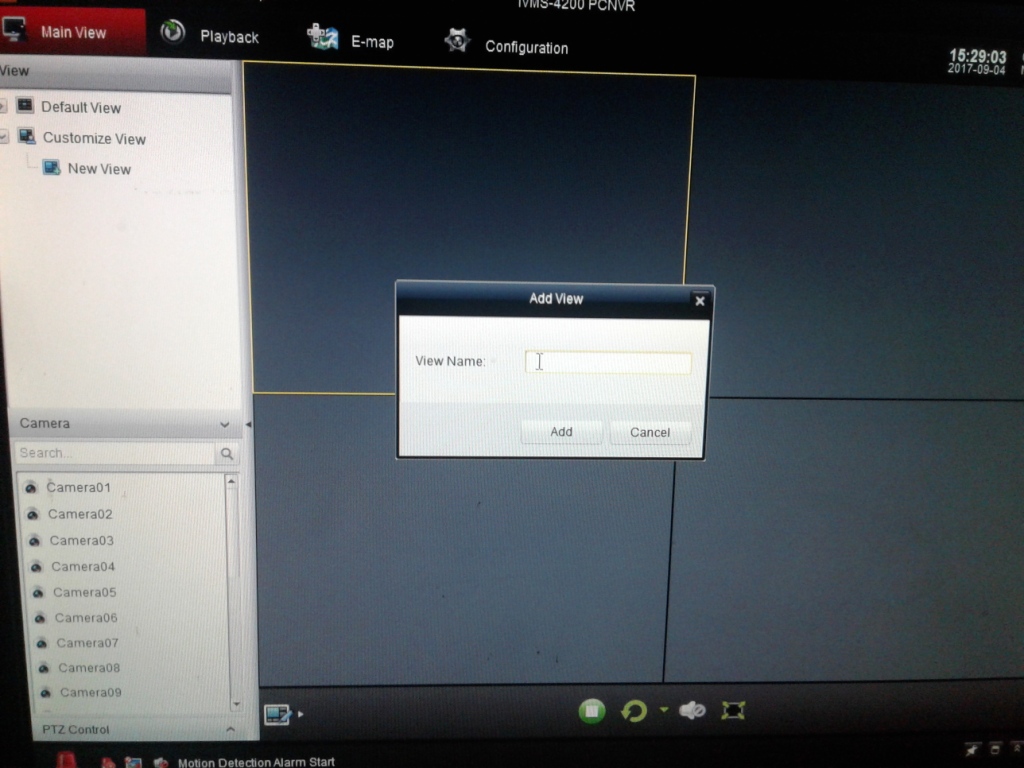Screen dimensions: 1024x768
Task: Click the green stop live view button
Action: pos(592,711)
